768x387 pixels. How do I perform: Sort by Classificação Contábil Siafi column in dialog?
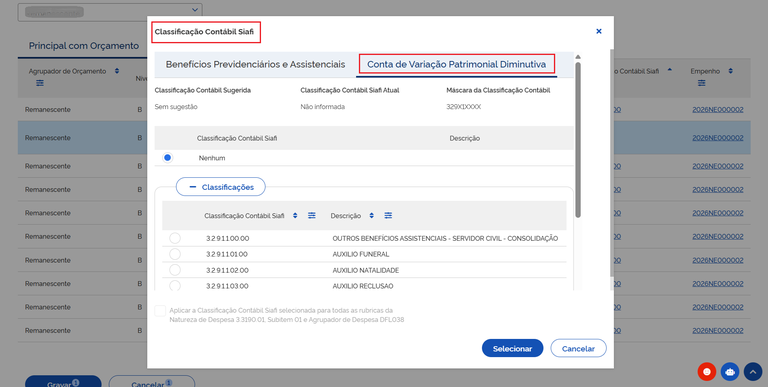[x=295, y=216]
